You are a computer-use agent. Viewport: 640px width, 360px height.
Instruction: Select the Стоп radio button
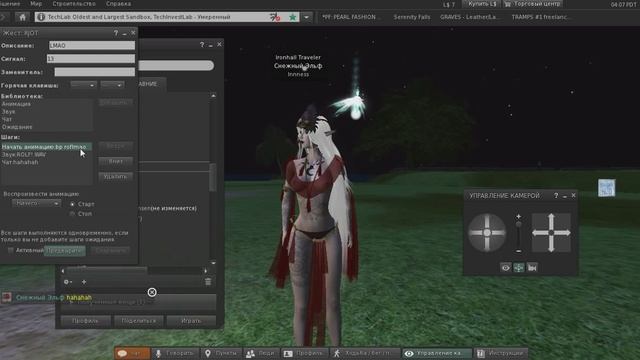coord(72,213)
